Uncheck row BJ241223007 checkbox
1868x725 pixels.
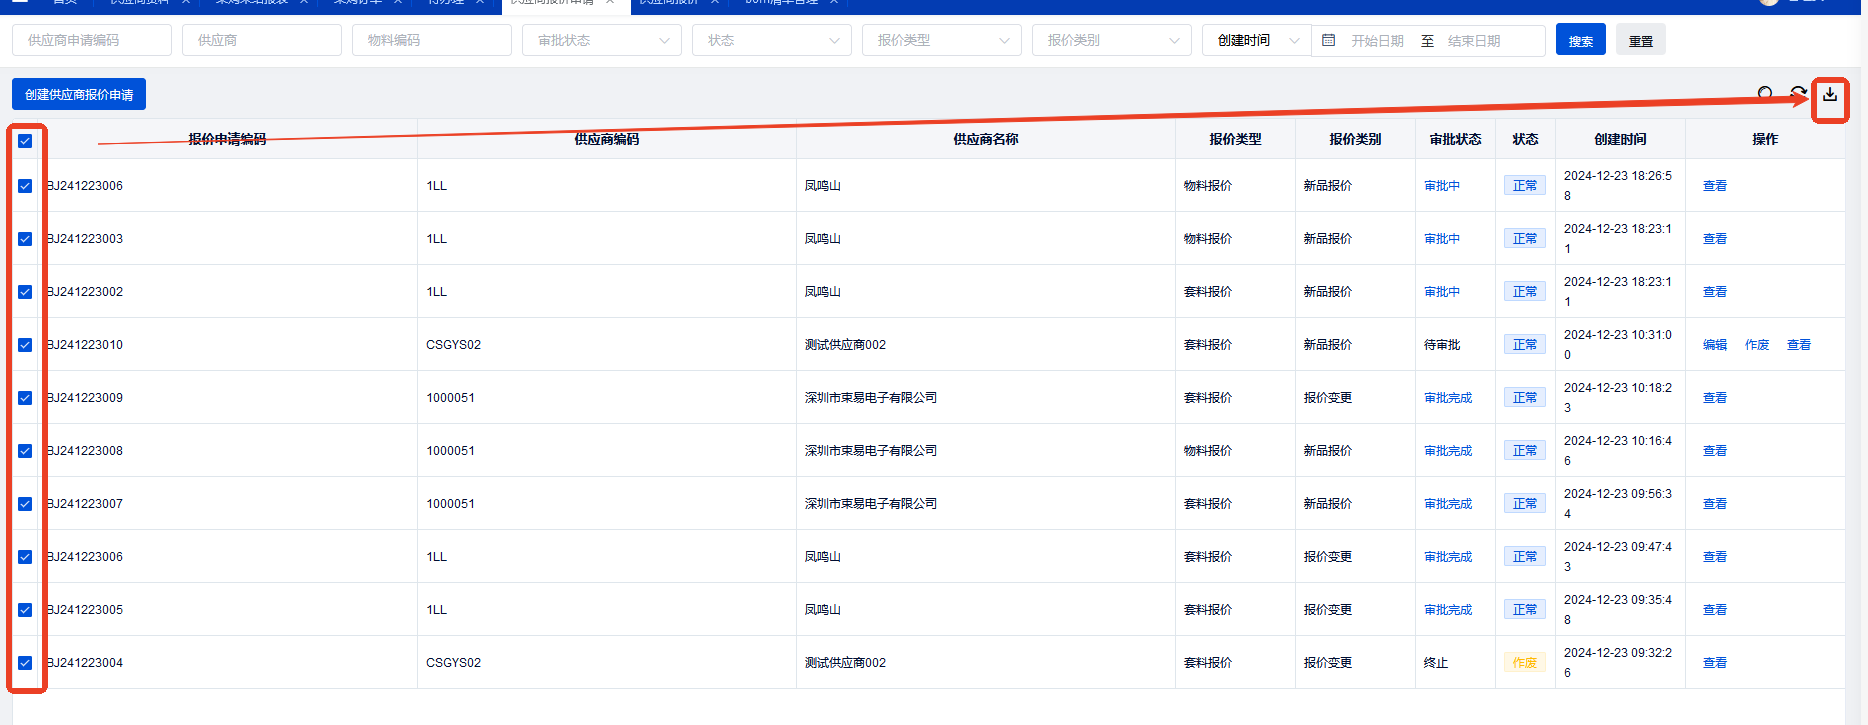tap(25, 504)
